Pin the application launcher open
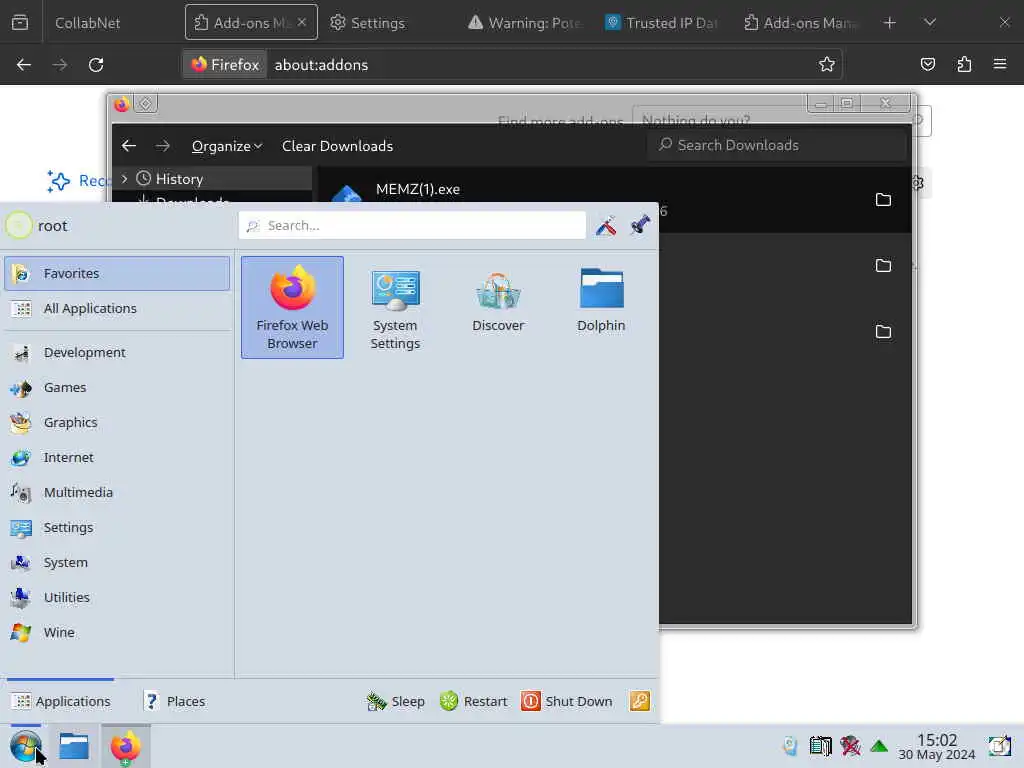1024x768 pixels. click(640, 225)
